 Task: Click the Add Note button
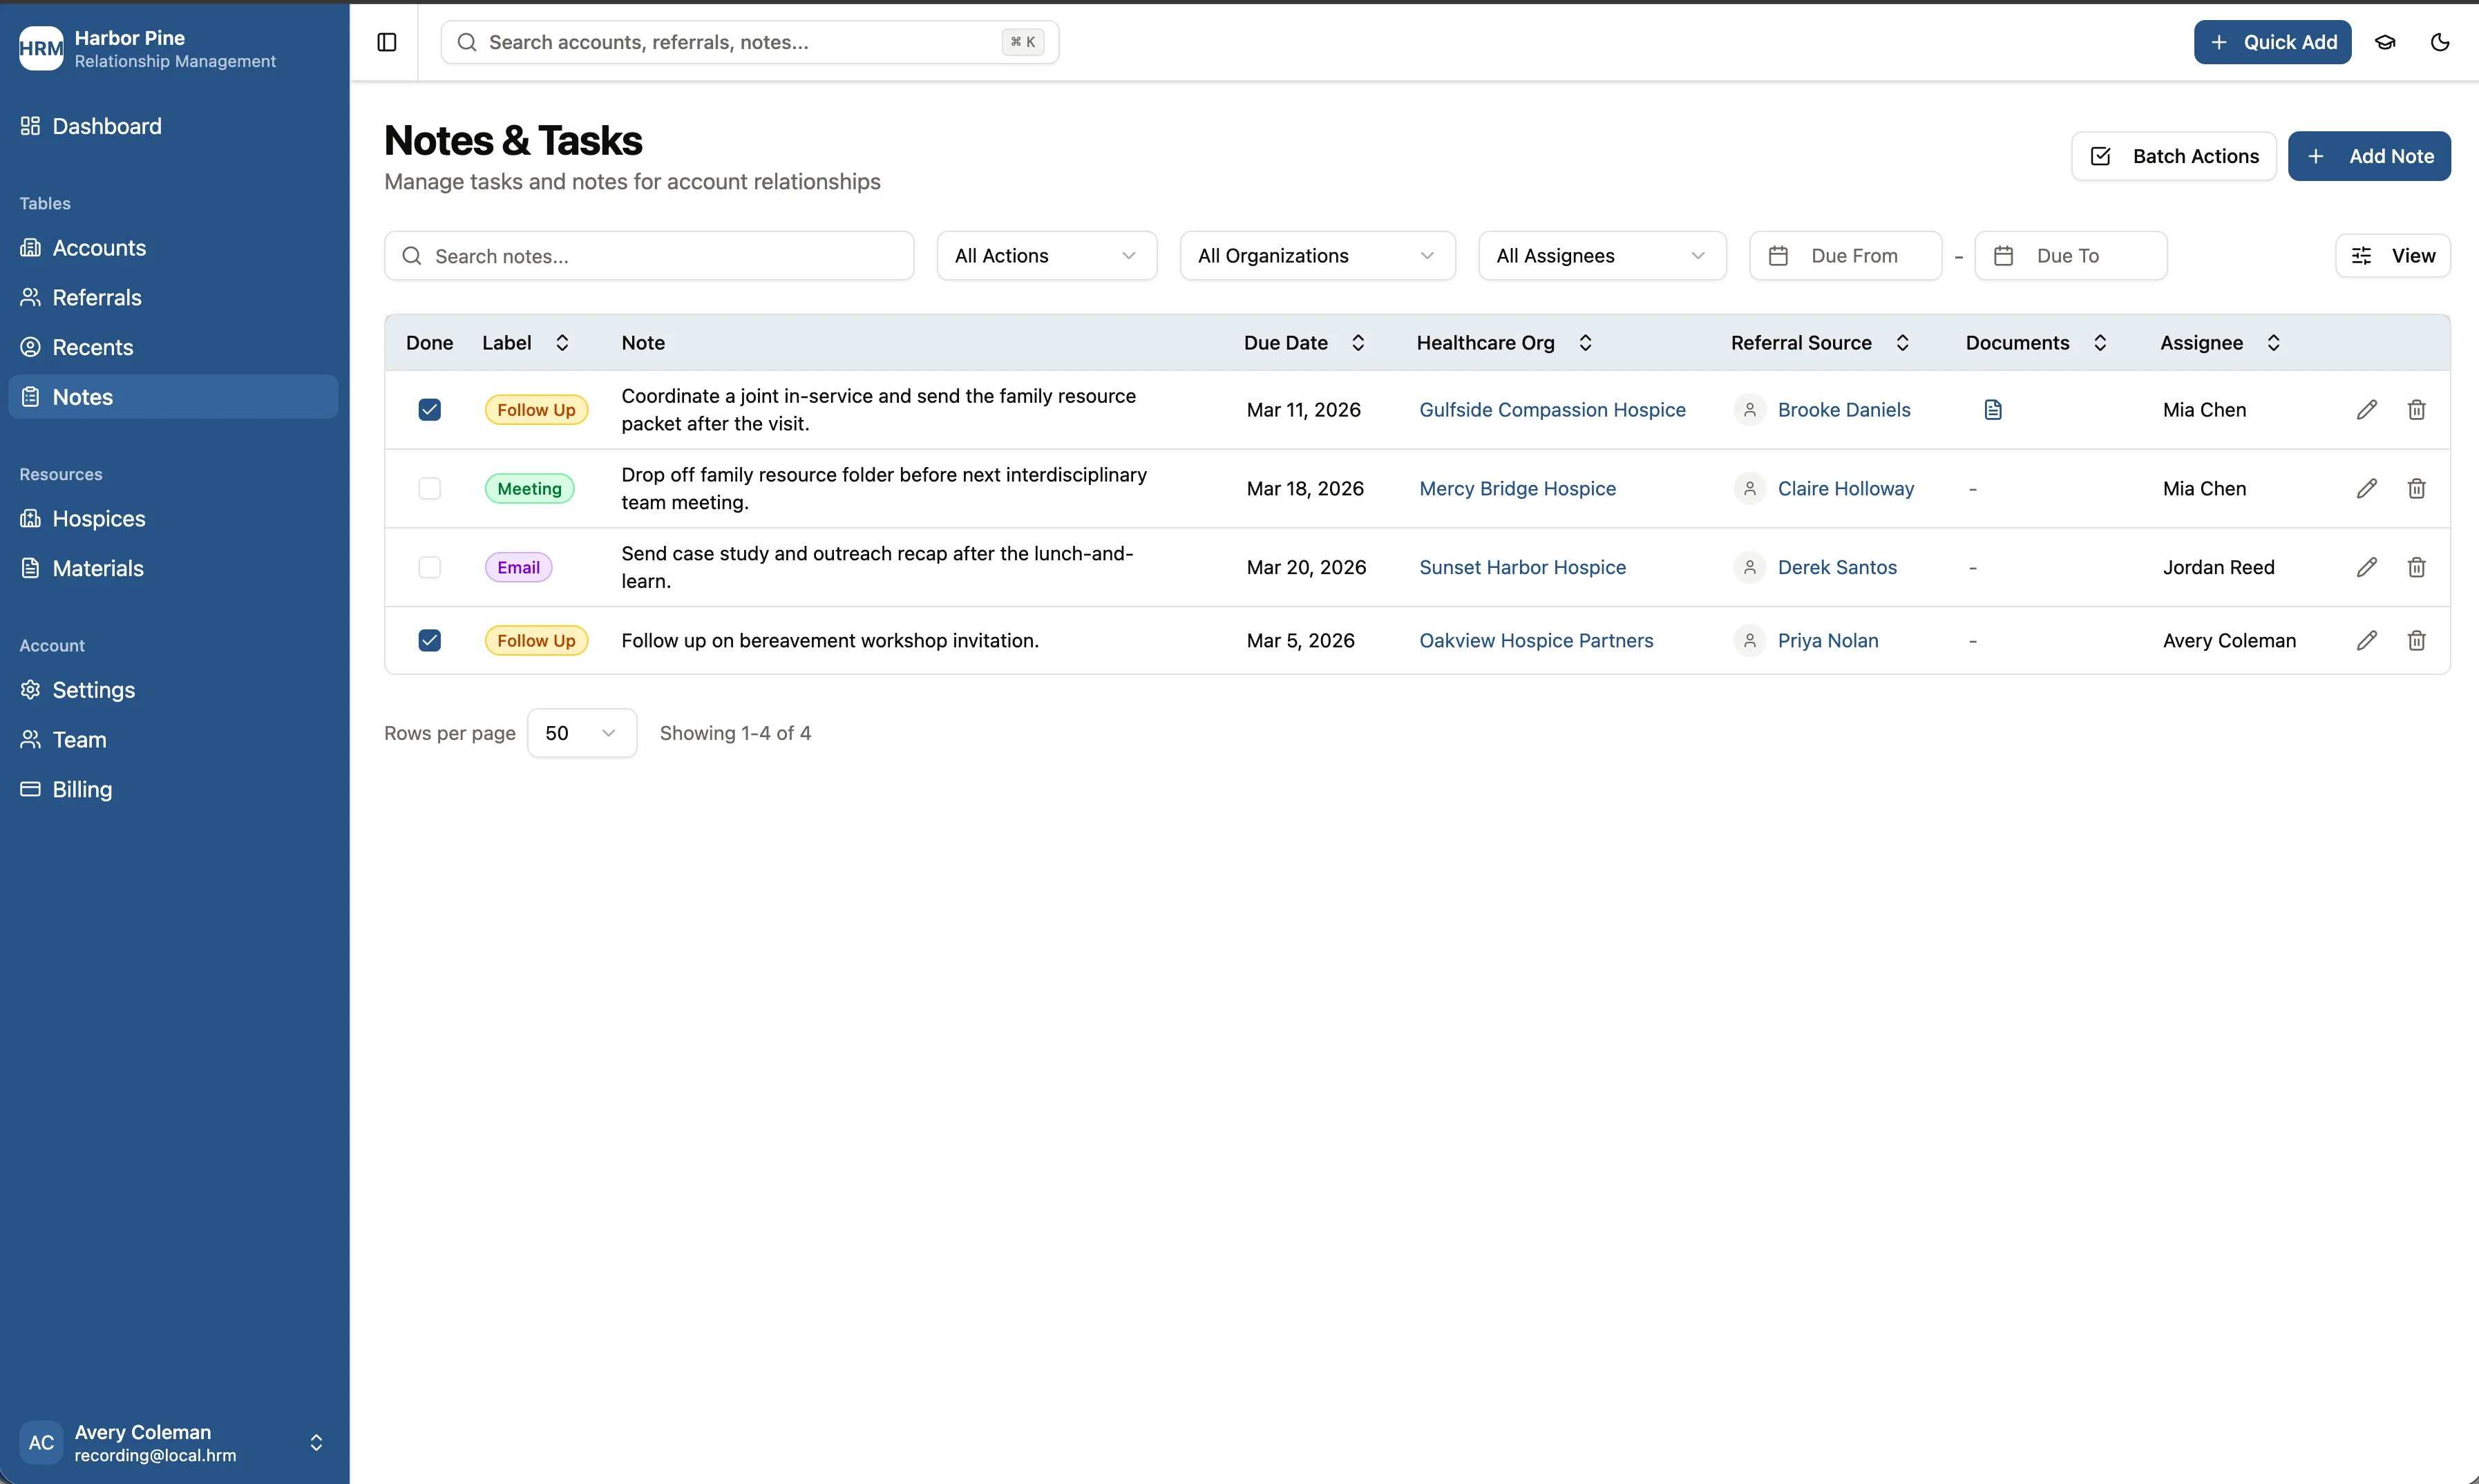click(x=2369, y=156)
